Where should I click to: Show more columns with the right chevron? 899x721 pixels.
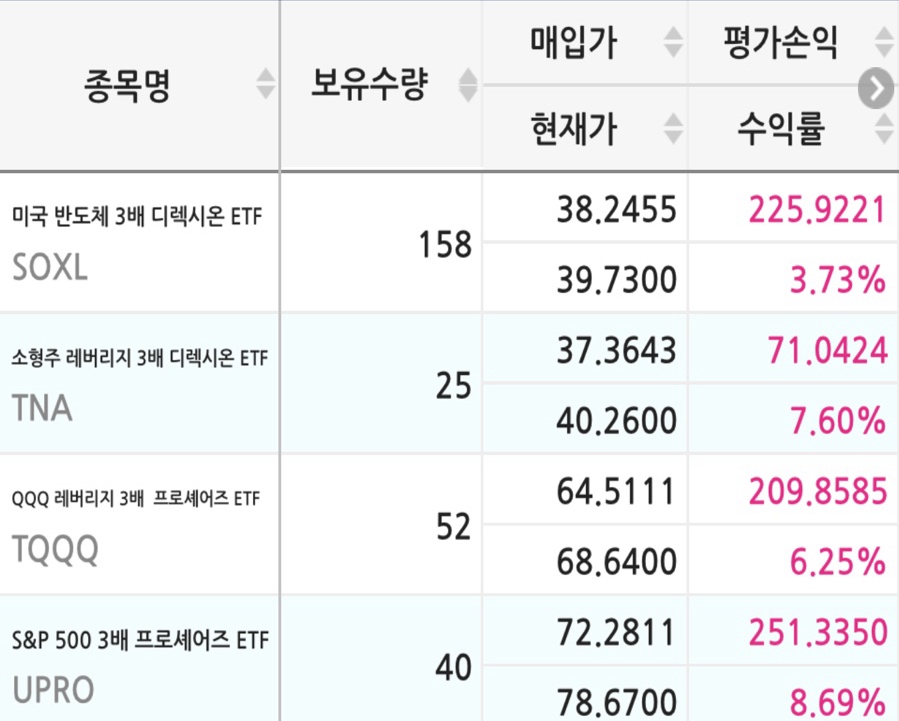pyautogui.click(x=875, y=88)
